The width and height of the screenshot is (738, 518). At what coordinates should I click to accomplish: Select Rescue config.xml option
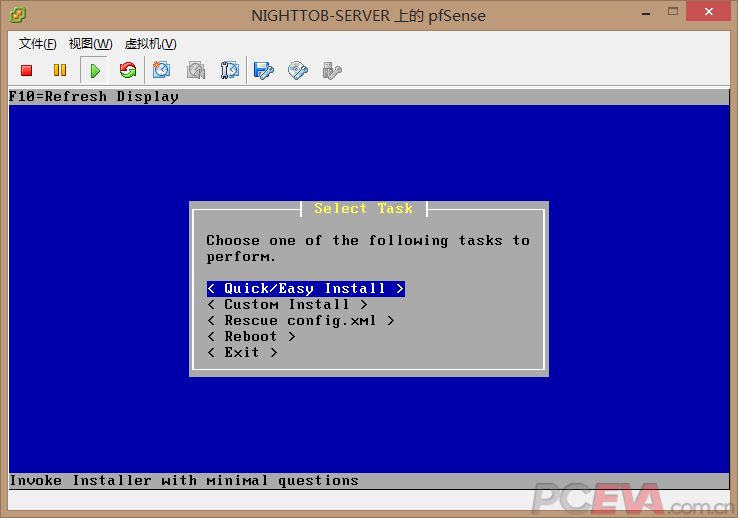coord(301,321)
